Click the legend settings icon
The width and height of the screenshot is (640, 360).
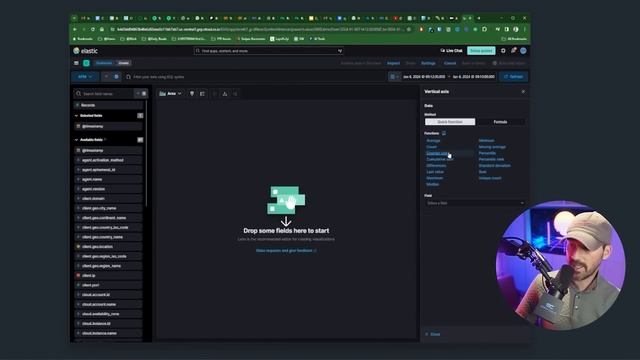click(x=202, y=94)
